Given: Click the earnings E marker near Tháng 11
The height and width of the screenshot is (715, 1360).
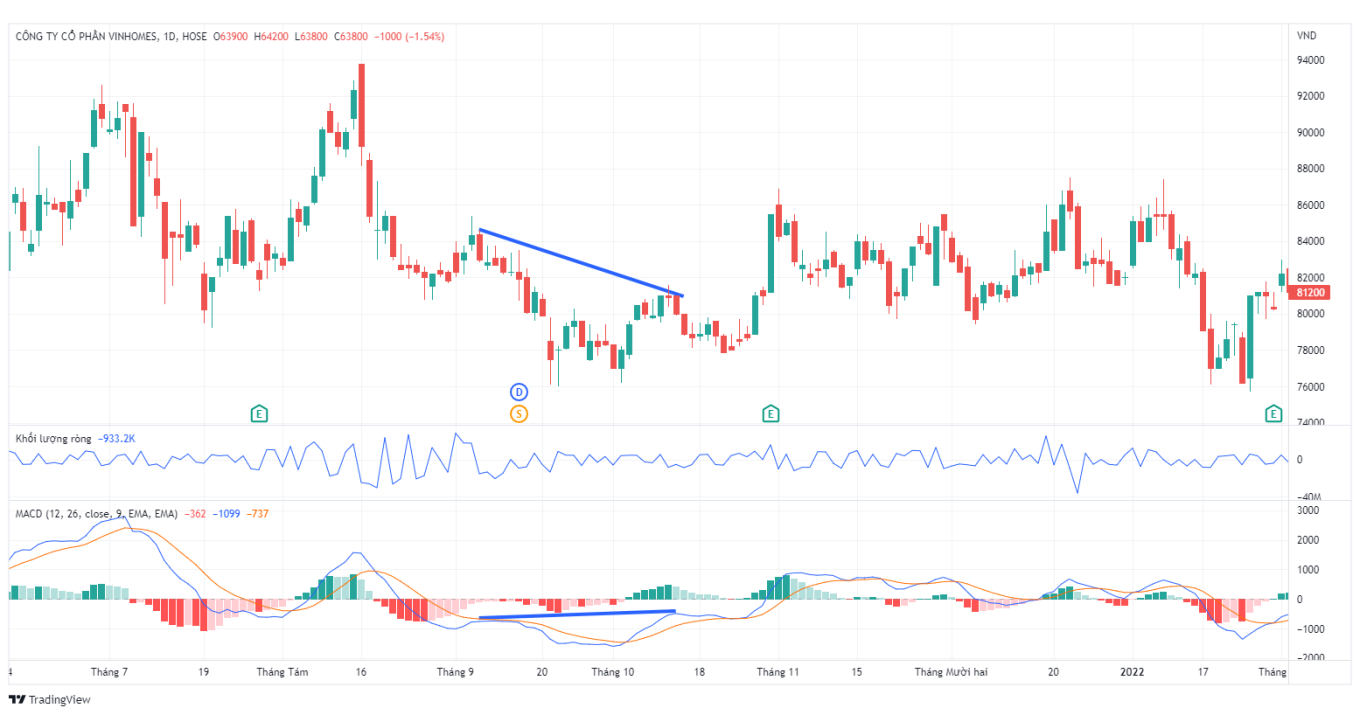Looking at the screenshot, I should [770, 413].
